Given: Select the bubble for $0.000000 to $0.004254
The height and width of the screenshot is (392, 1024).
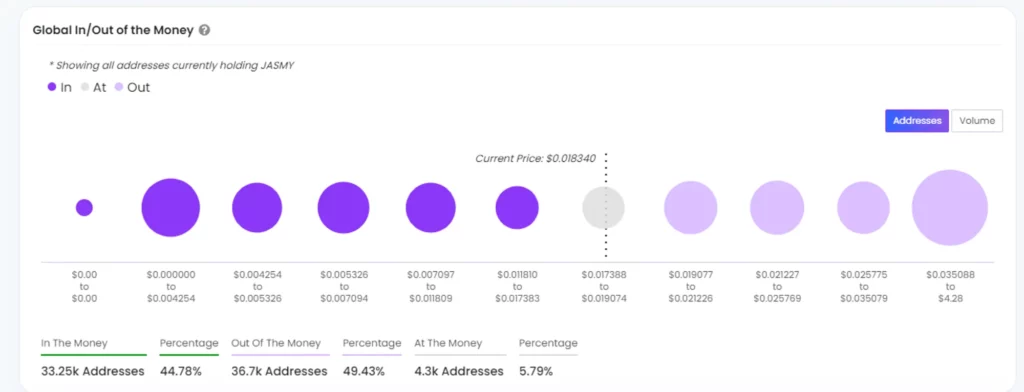Looking at the screenshot, I should (x=170, y=208).
